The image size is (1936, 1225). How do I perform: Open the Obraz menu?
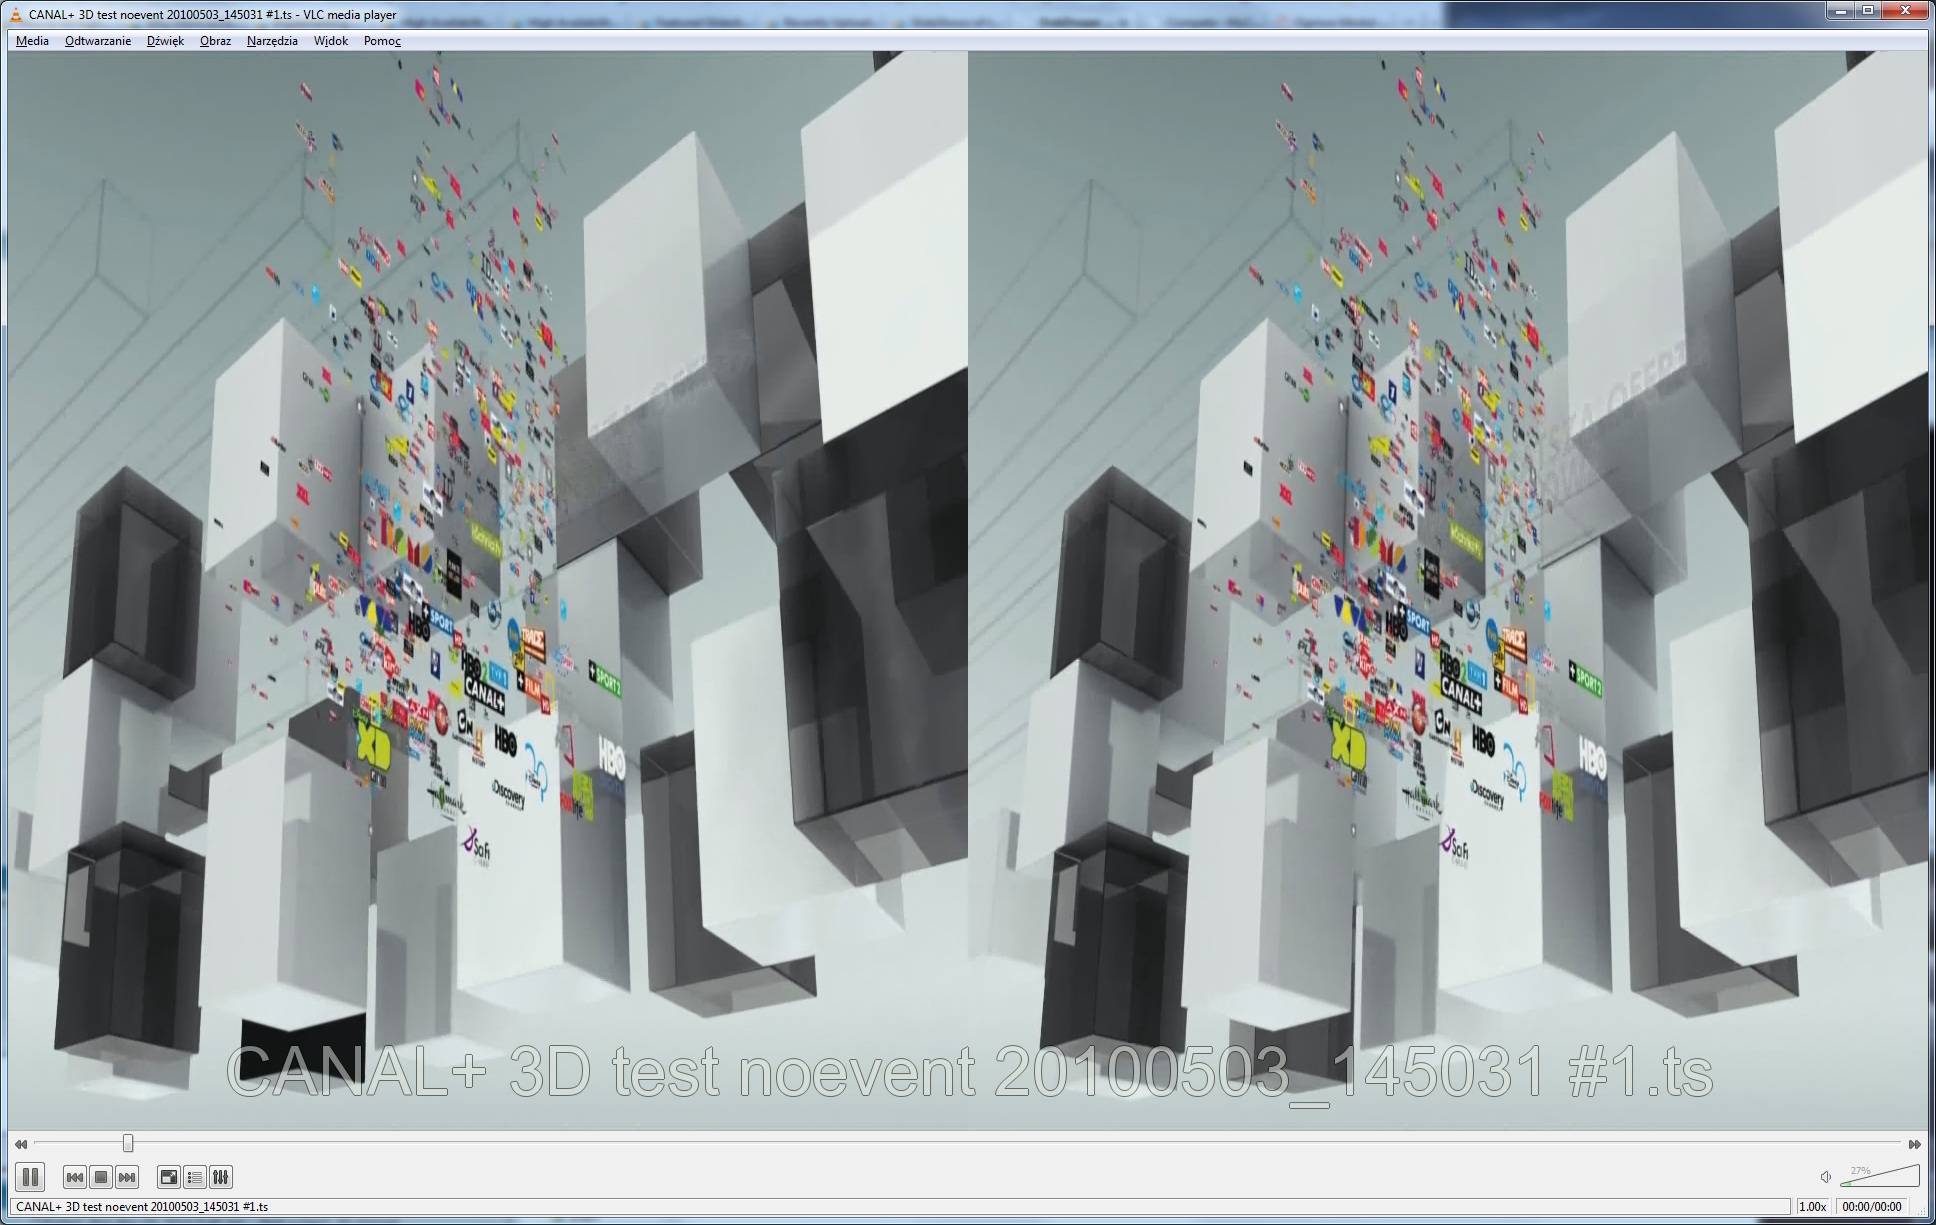(x=215, y=41)
